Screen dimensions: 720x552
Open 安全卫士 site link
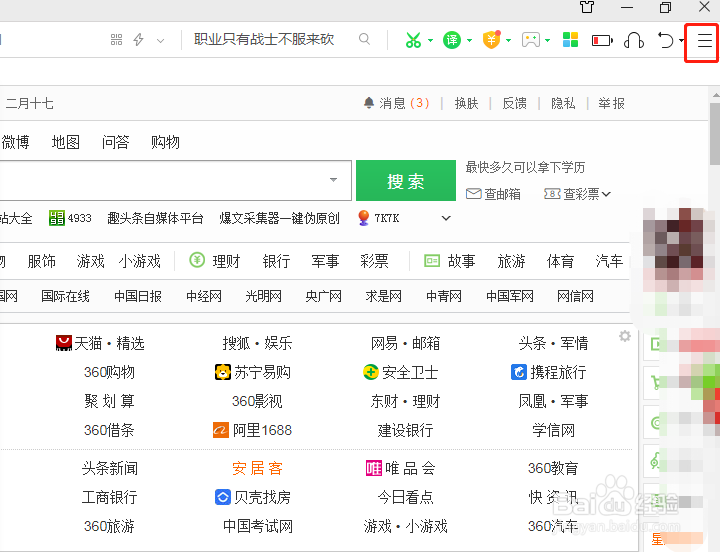400,372
